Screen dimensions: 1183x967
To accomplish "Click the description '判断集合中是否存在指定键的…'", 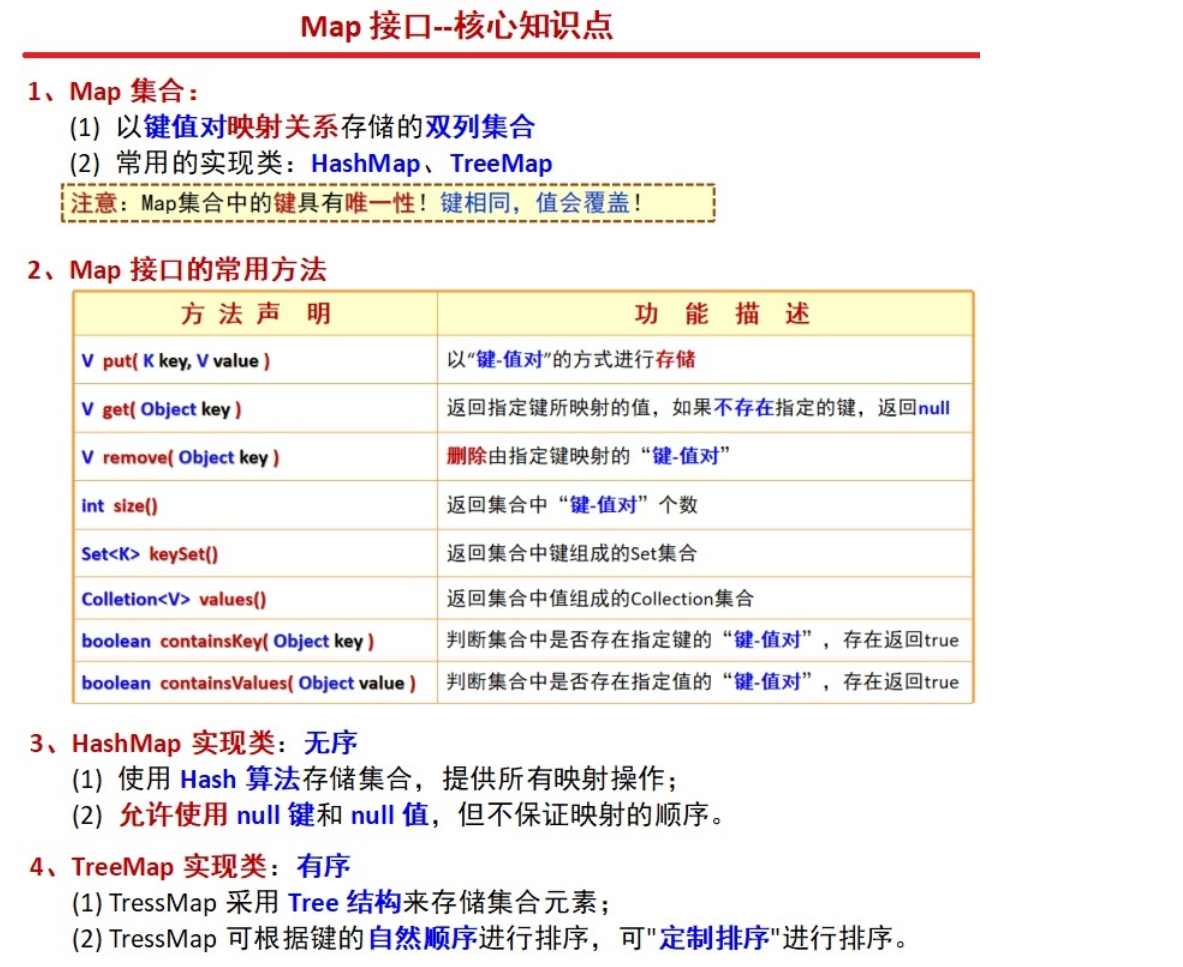I will point(702,640).
